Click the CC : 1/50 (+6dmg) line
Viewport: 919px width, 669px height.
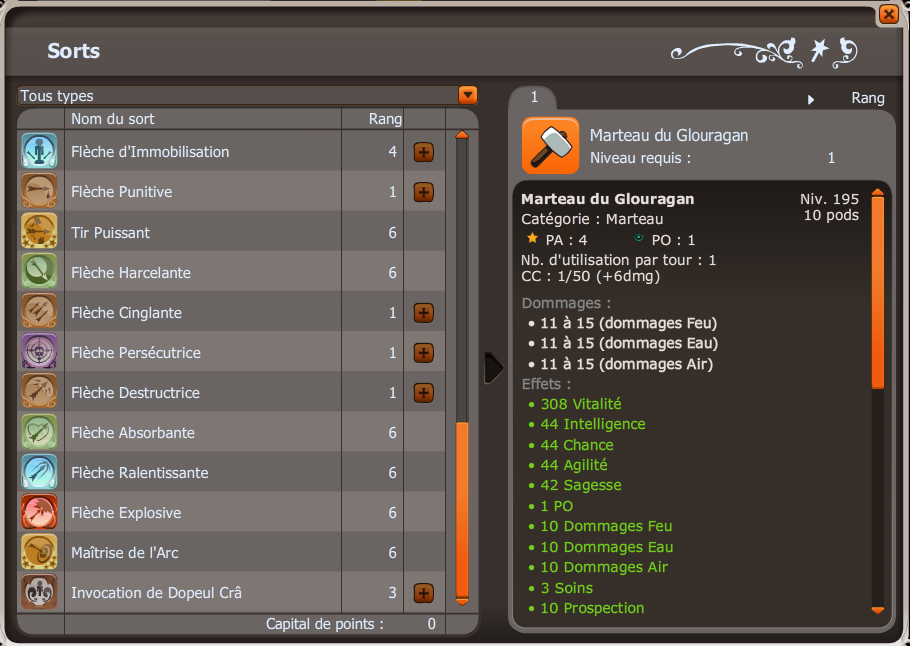[590, 276]
